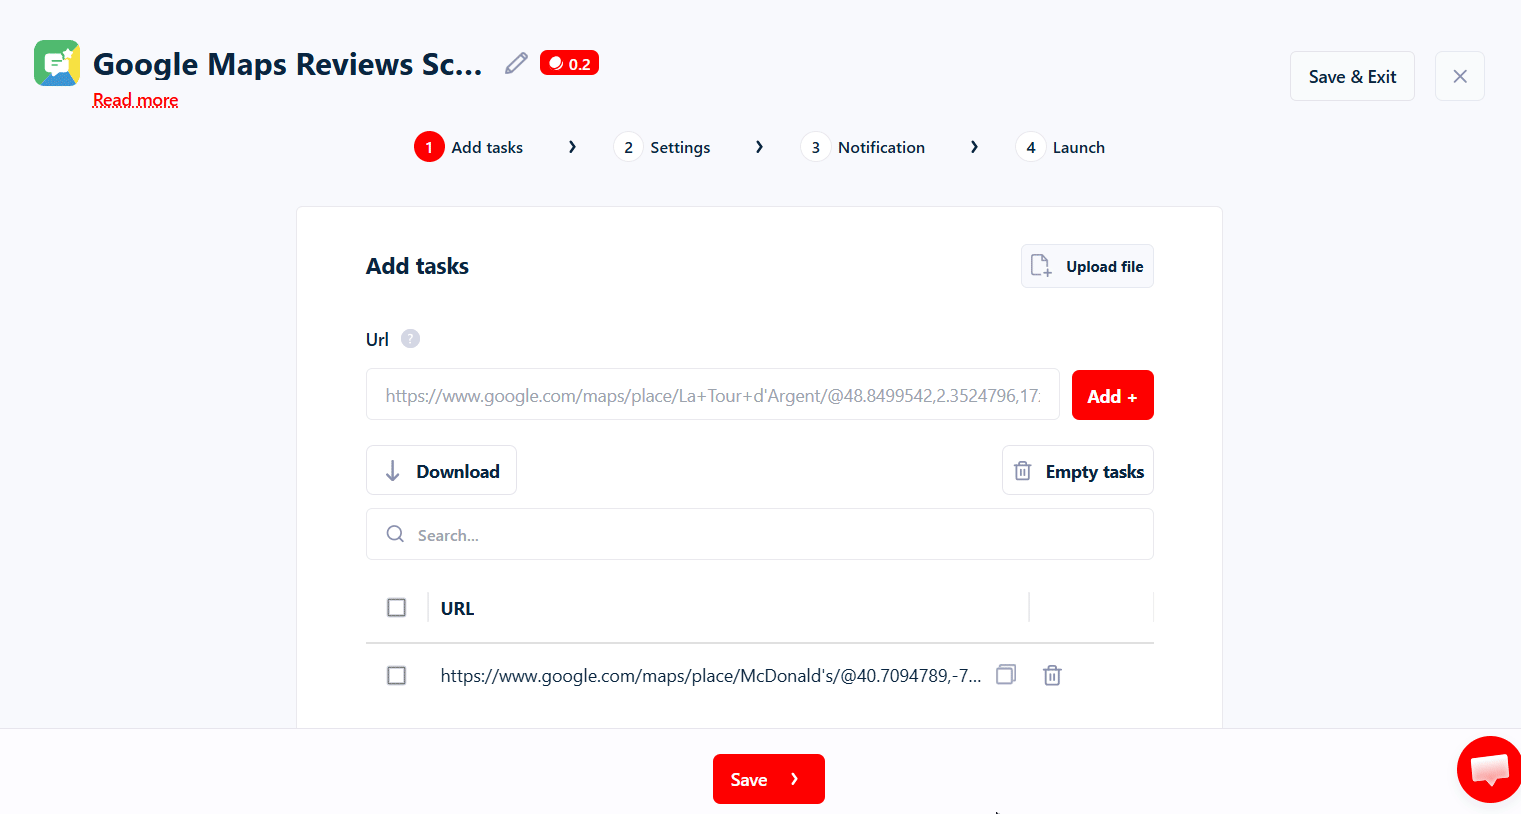Image resolution: width=1521 pixels, height=814 pixels.
Task: Check the McDonald's URL row checkbox
Action: [396, 675]
